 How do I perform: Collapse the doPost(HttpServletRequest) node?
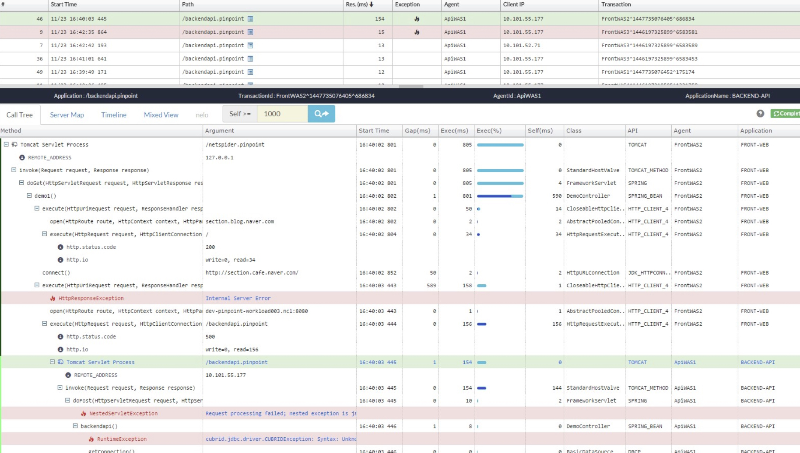pos(67,400)
